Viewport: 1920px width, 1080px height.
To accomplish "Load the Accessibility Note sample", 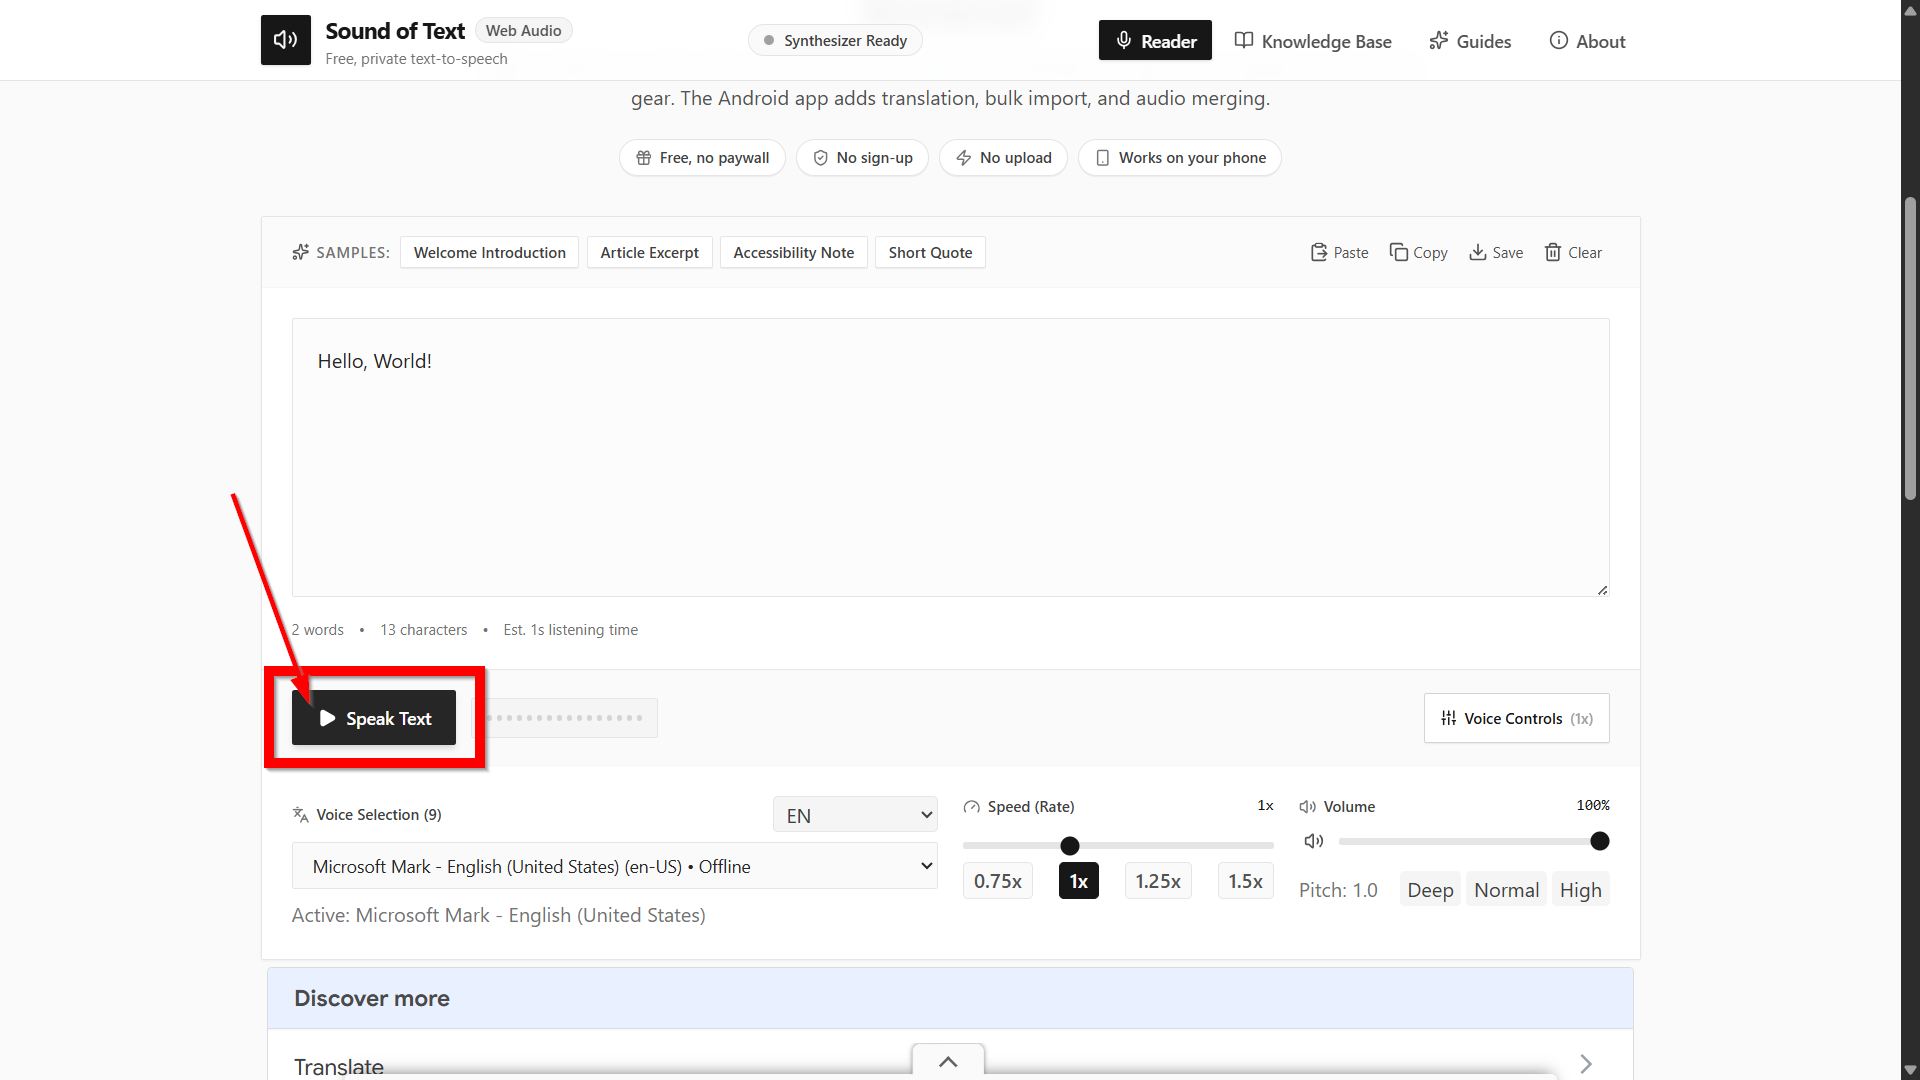I will pyautogui.click(x=794, y=253).
